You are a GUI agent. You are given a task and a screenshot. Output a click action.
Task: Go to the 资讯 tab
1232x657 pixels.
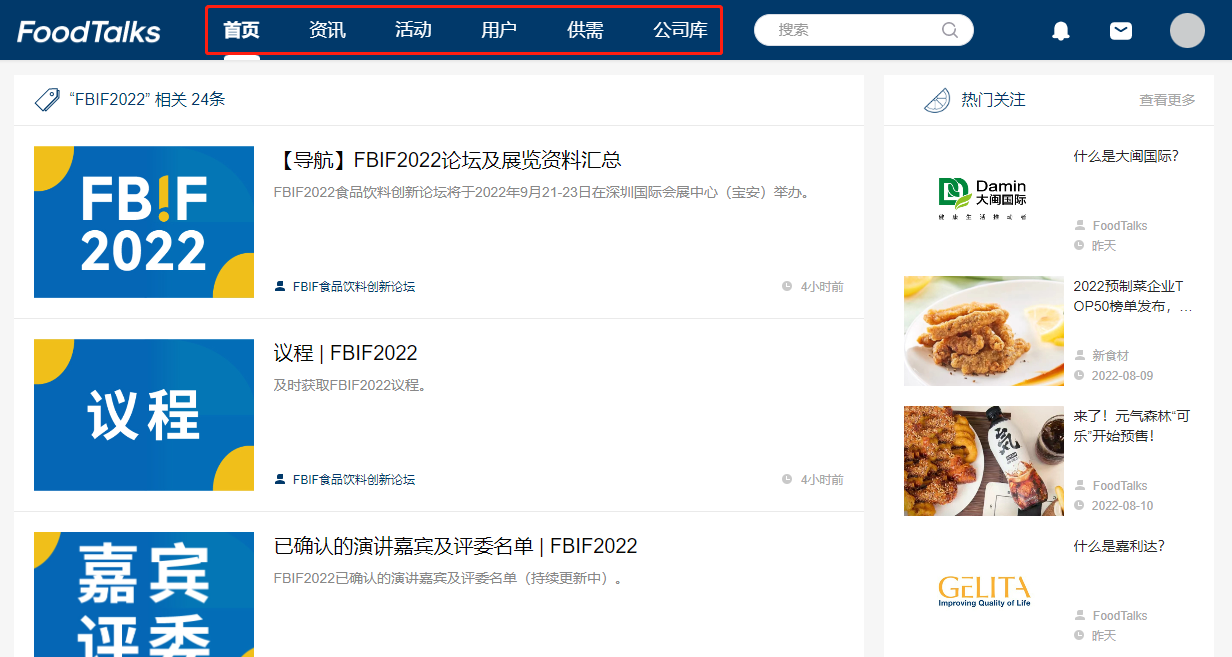[327, 30]
